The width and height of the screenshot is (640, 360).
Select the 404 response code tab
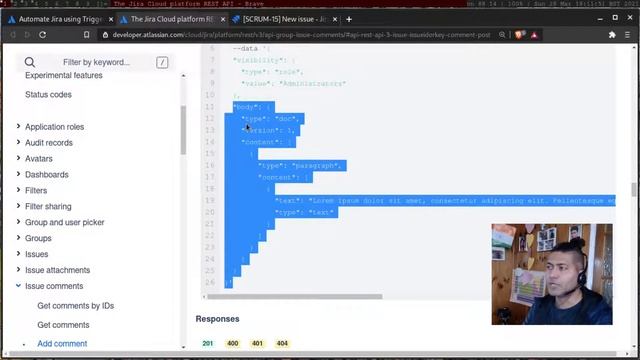(282, 343)
